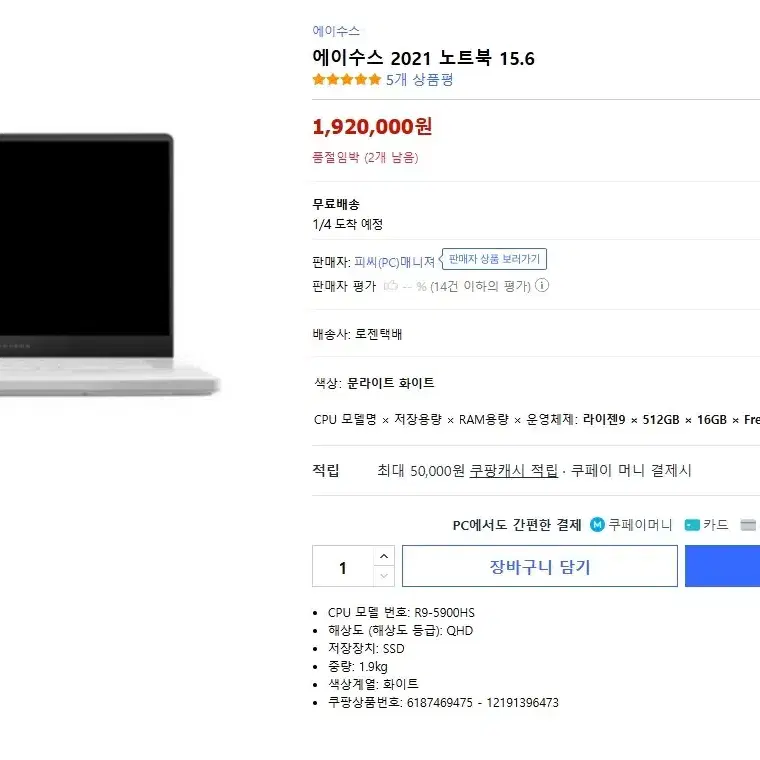Click the green card payment icon
This screenshot has width=760, height=760.
[x=692, y=524]
